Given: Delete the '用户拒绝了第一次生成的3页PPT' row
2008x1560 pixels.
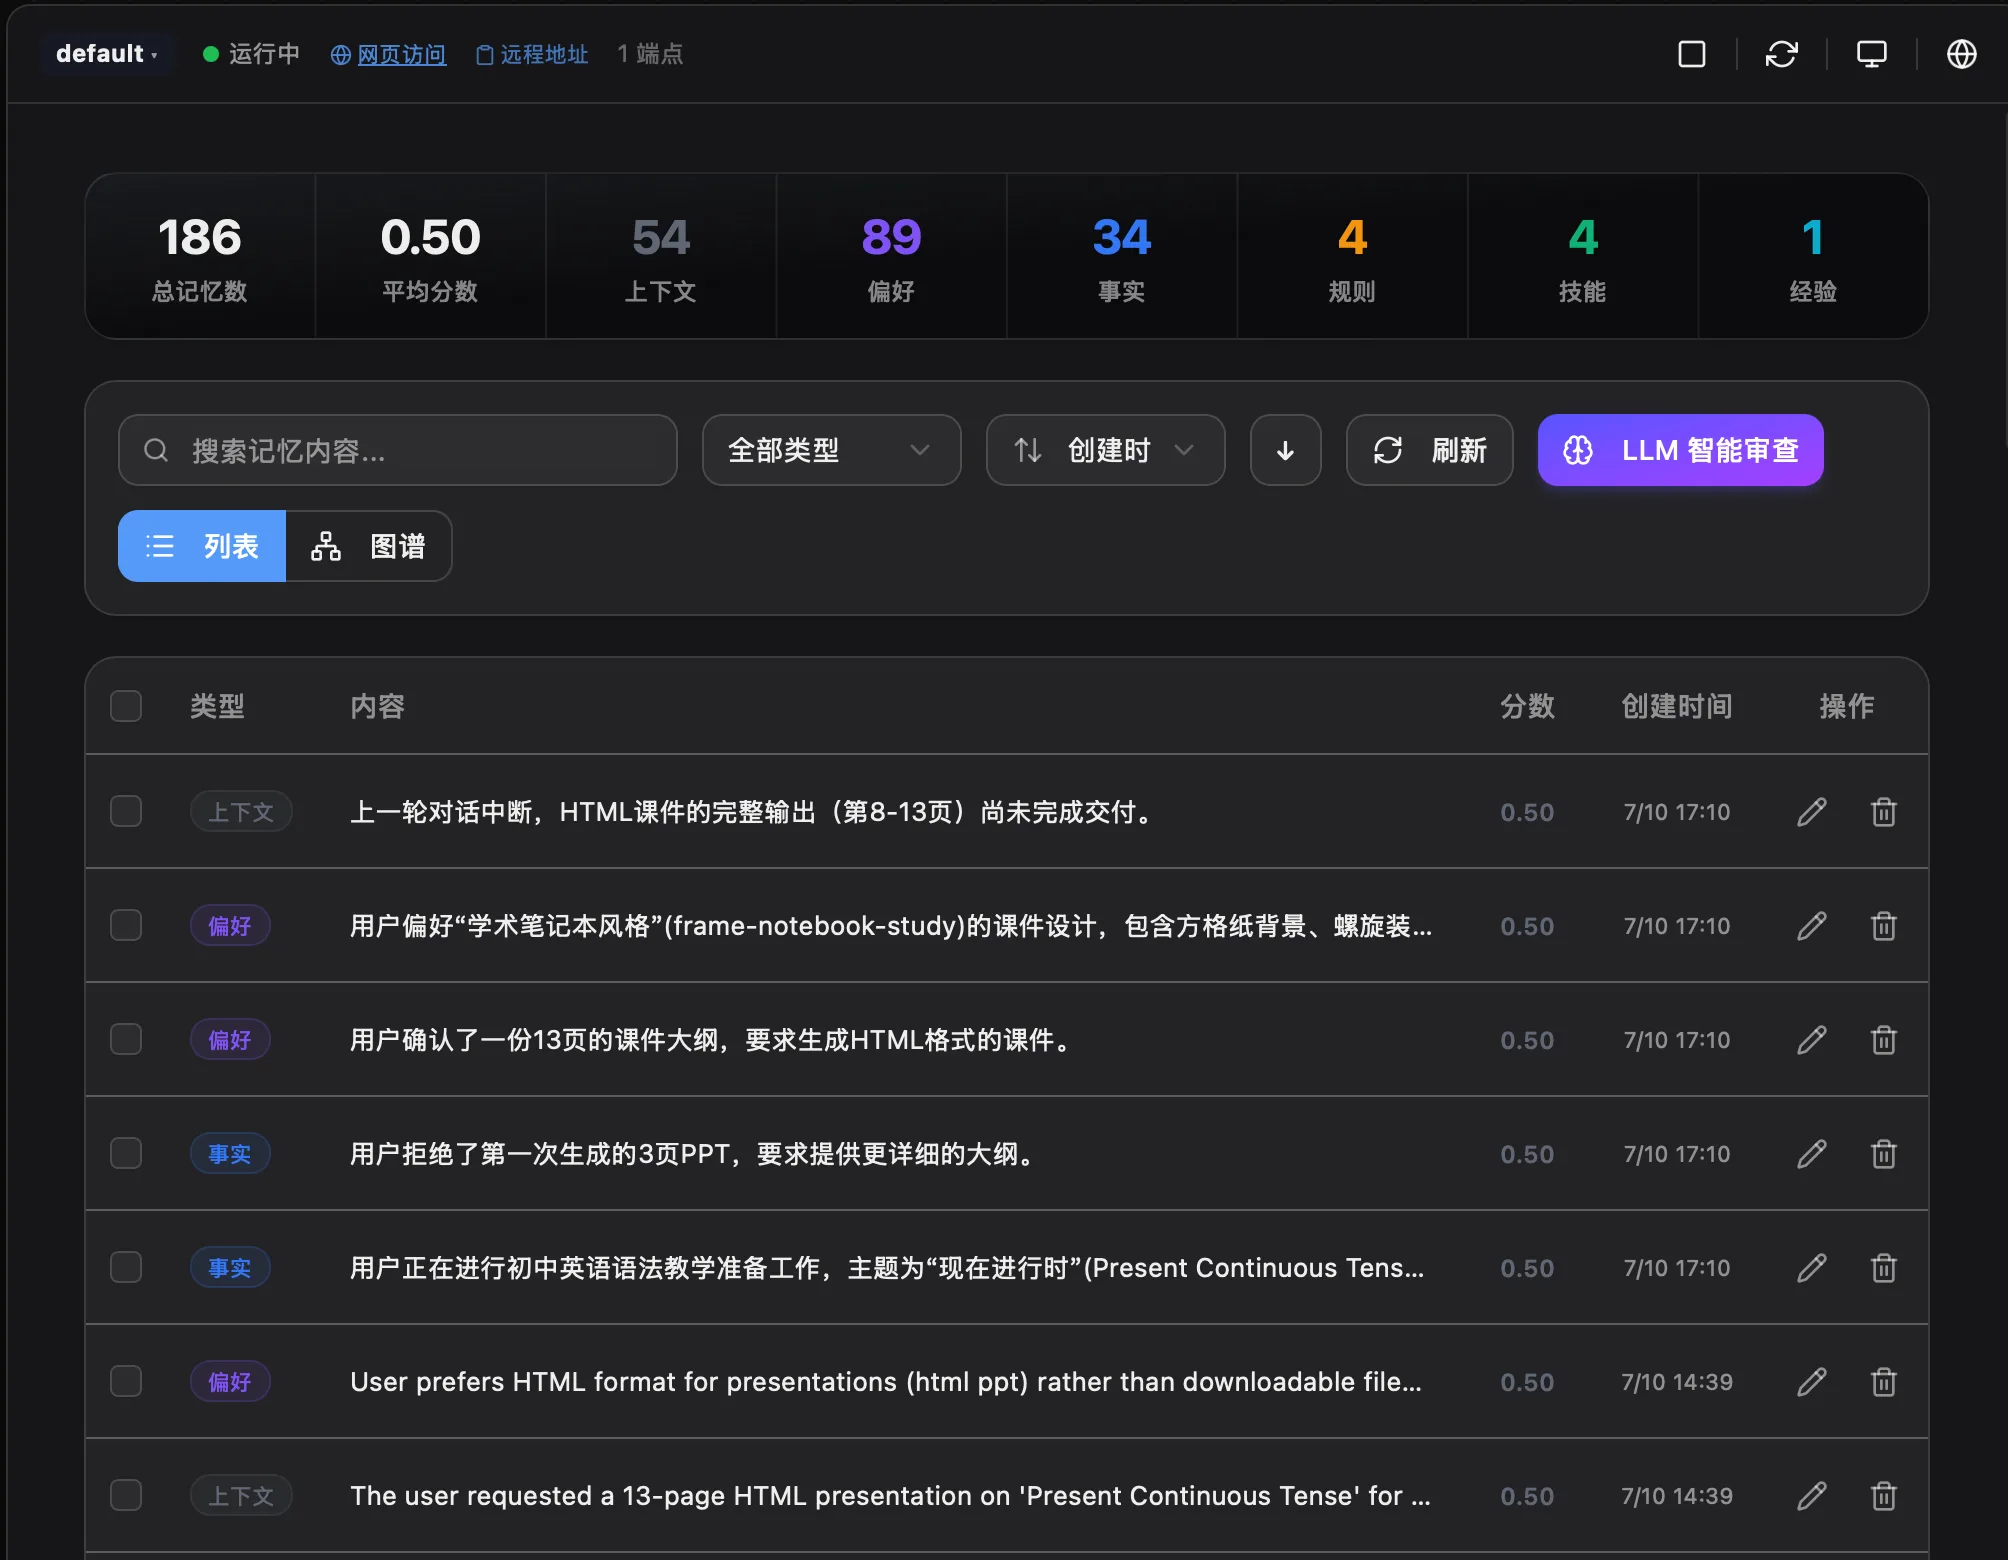Looking at the screenshot, I should [x=1883, y=1154].
